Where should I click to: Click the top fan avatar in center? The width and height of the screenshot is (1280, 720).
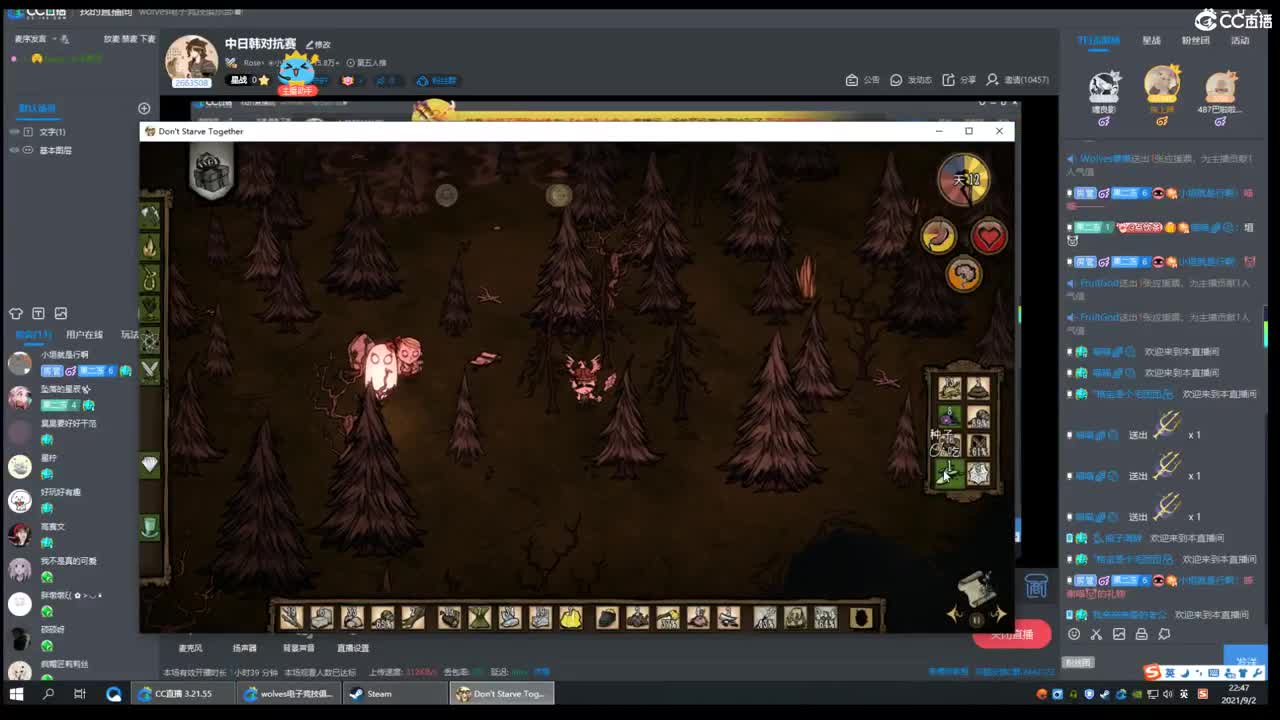1162,84
